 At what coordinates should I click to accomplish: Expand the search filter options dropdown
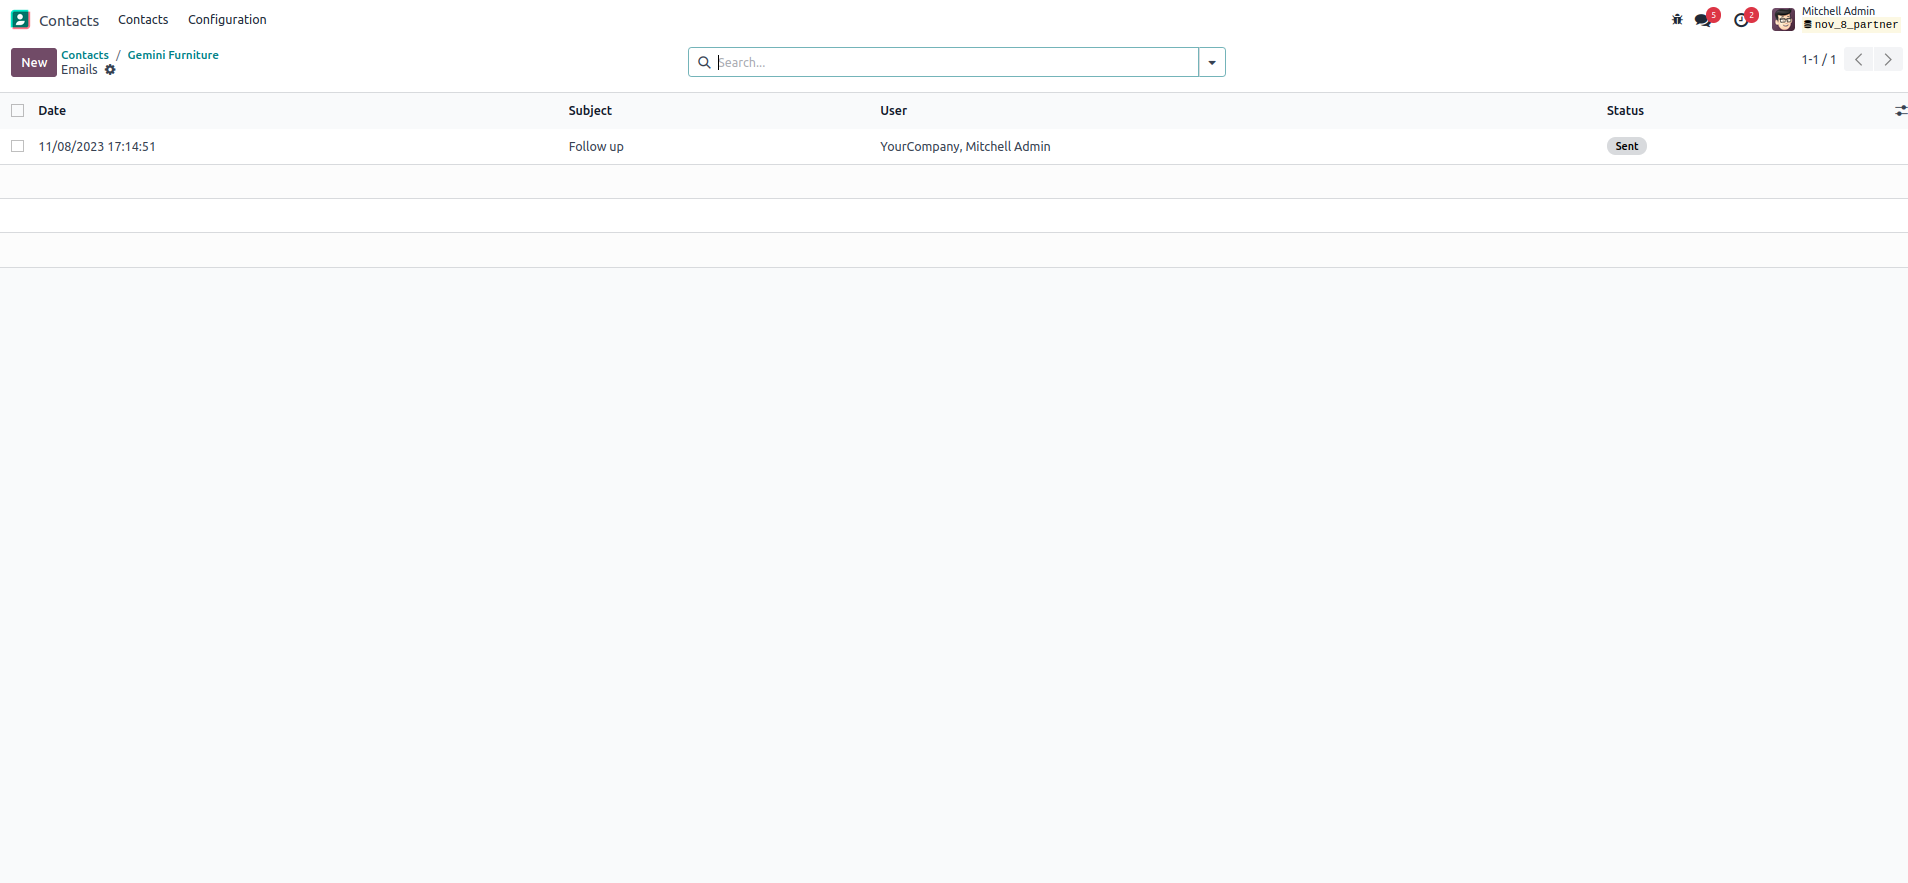click(1212, 62)
